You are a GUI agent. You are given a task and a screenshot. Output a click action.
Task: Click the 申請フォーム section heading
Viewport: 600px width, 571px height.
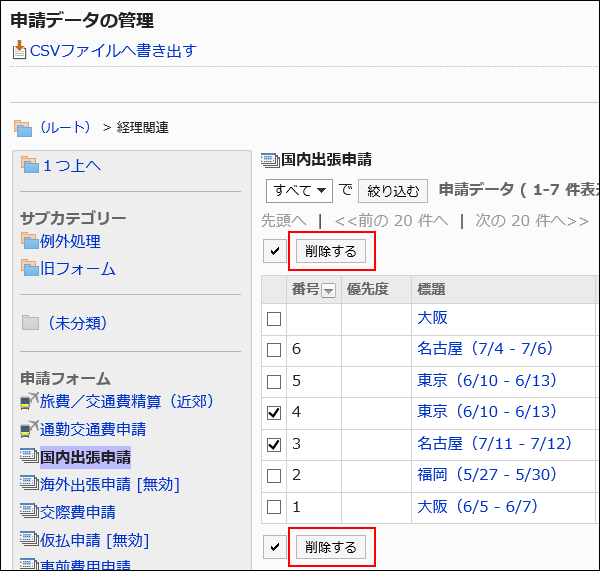(x=65, y=378)
